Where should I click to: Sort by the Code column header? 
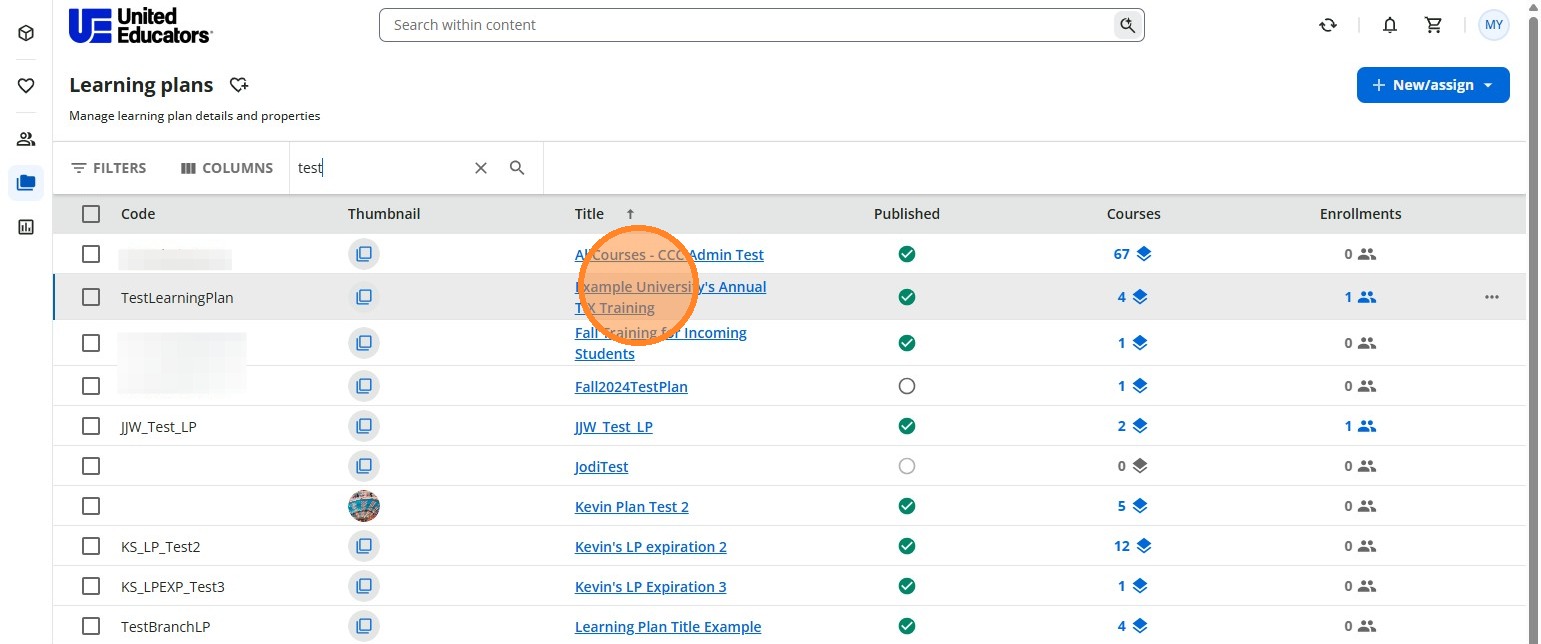138,213
